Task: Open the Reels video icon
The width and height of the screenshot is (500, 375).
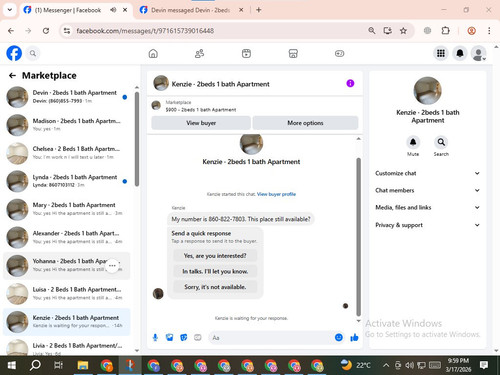Action: coord(246,53)
